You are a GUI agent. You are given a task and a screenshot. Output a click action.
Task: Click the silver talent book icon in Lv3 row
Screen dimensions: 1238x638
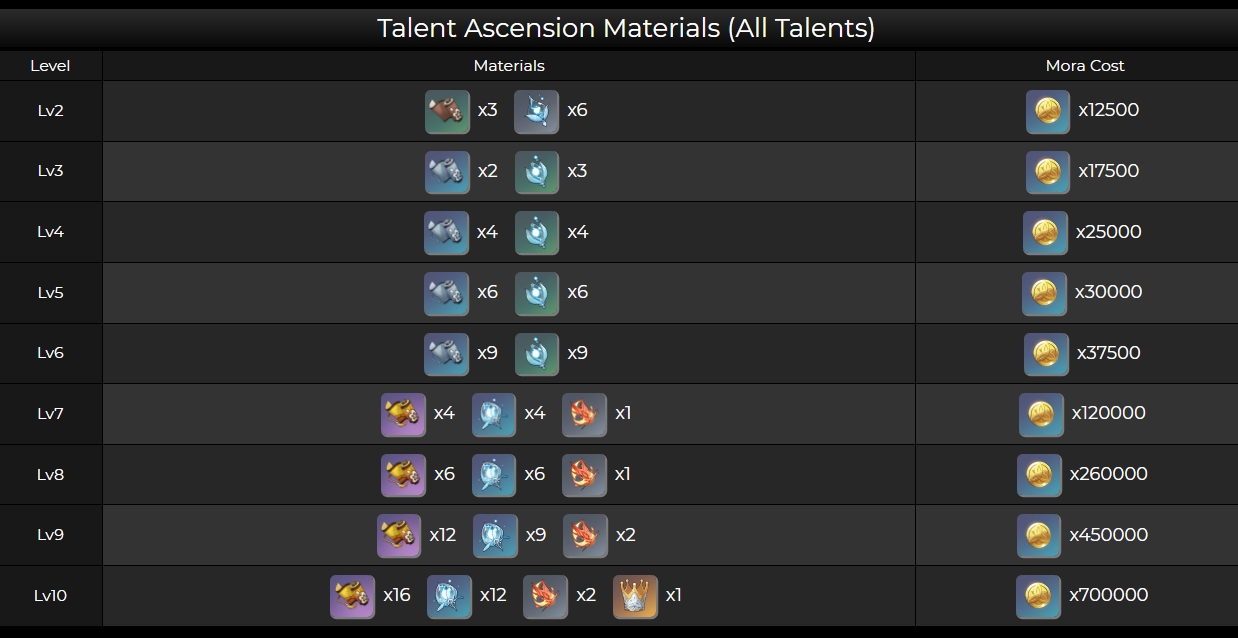(x=446, y=172)
